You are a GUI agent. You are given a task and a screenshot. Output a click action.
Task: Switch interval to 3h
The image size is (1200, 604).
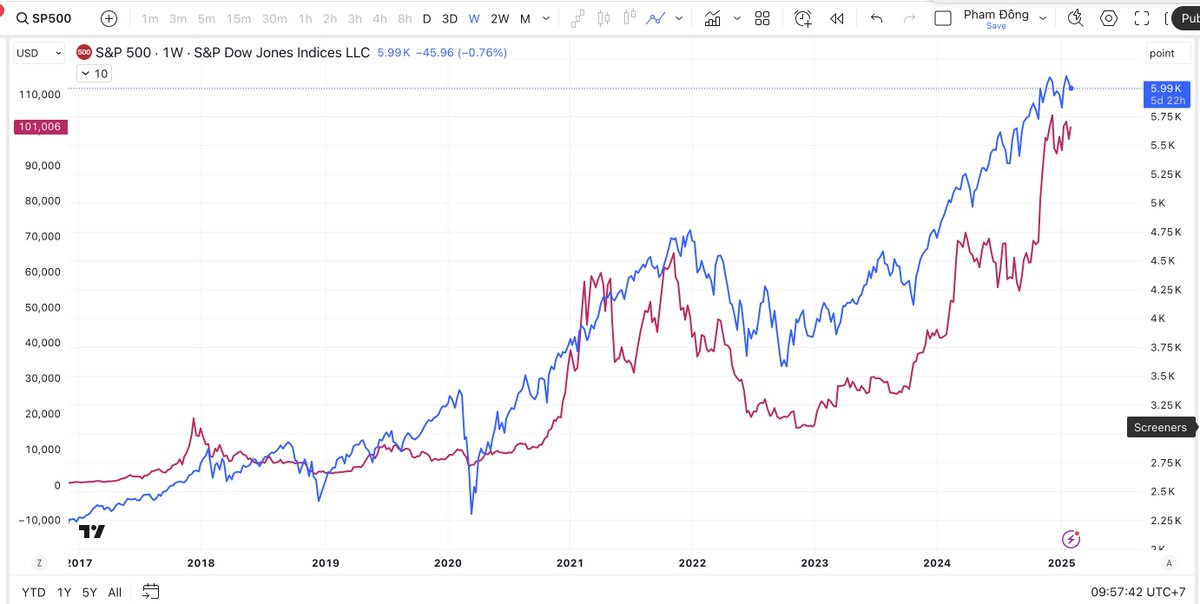pos(355,18)
